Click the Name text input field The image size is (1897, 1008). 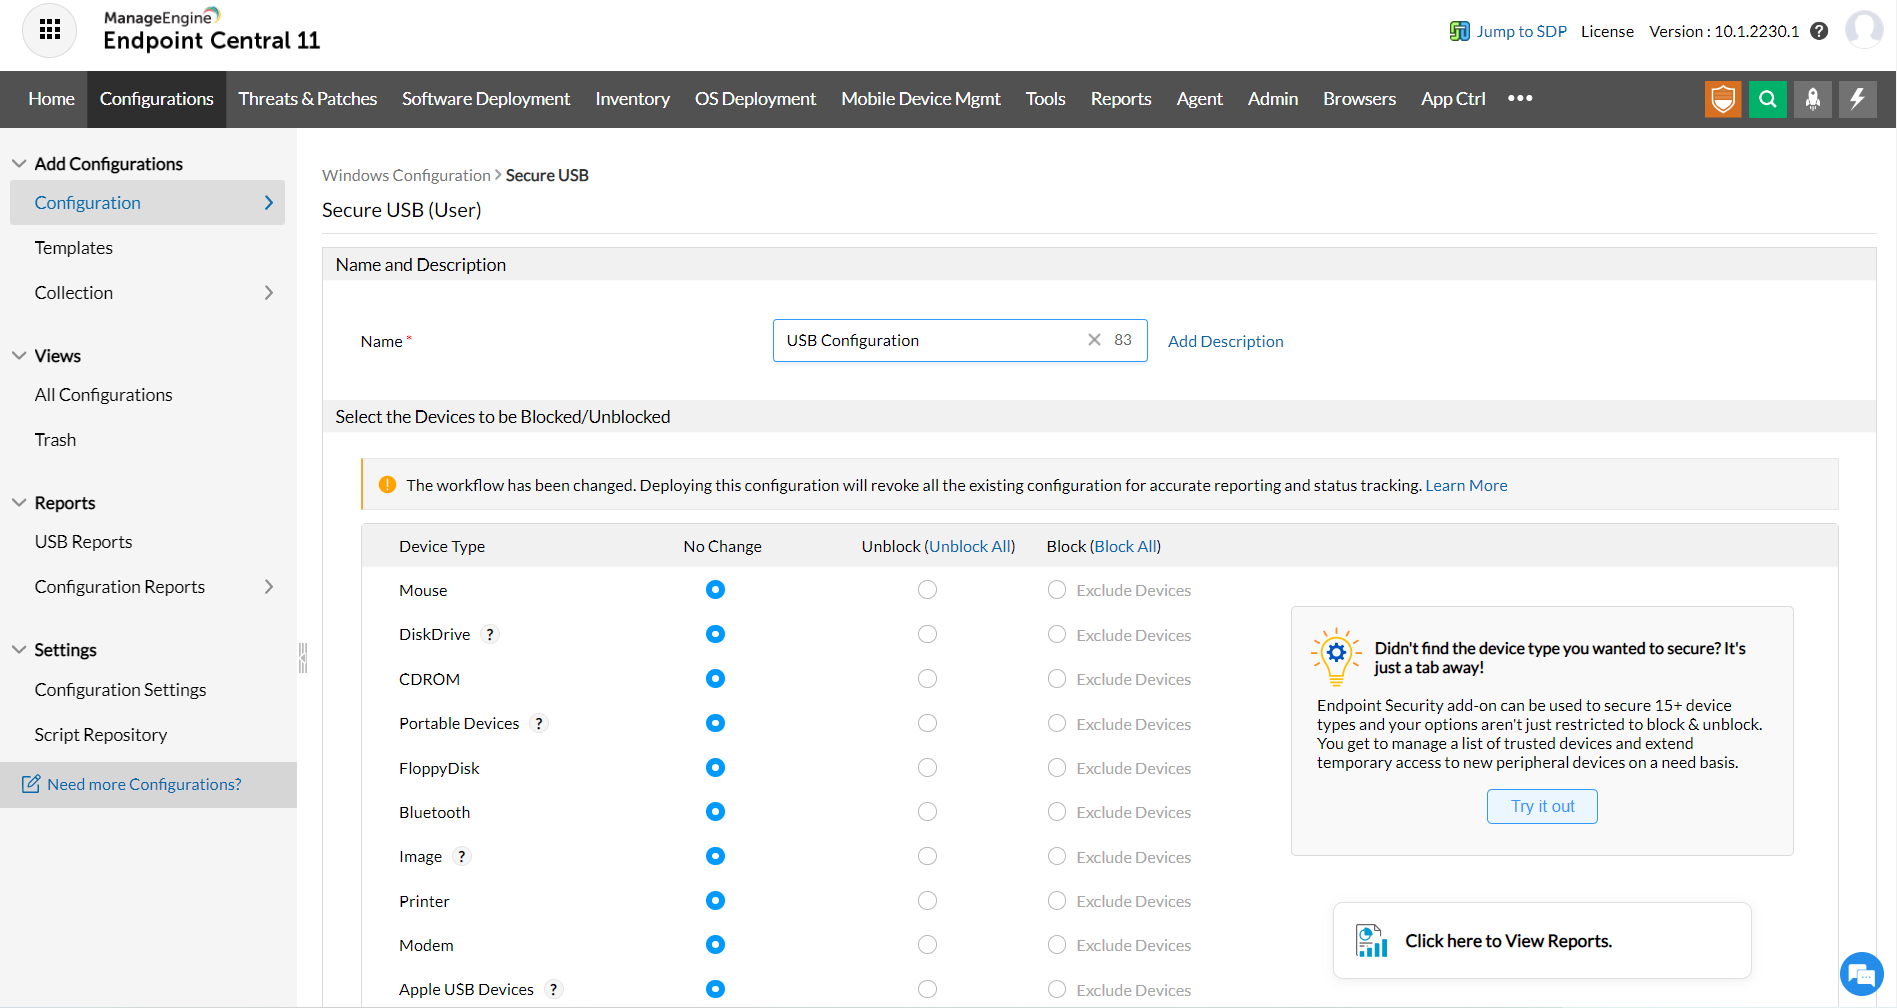pyautogui.click(x=930, y=341)
